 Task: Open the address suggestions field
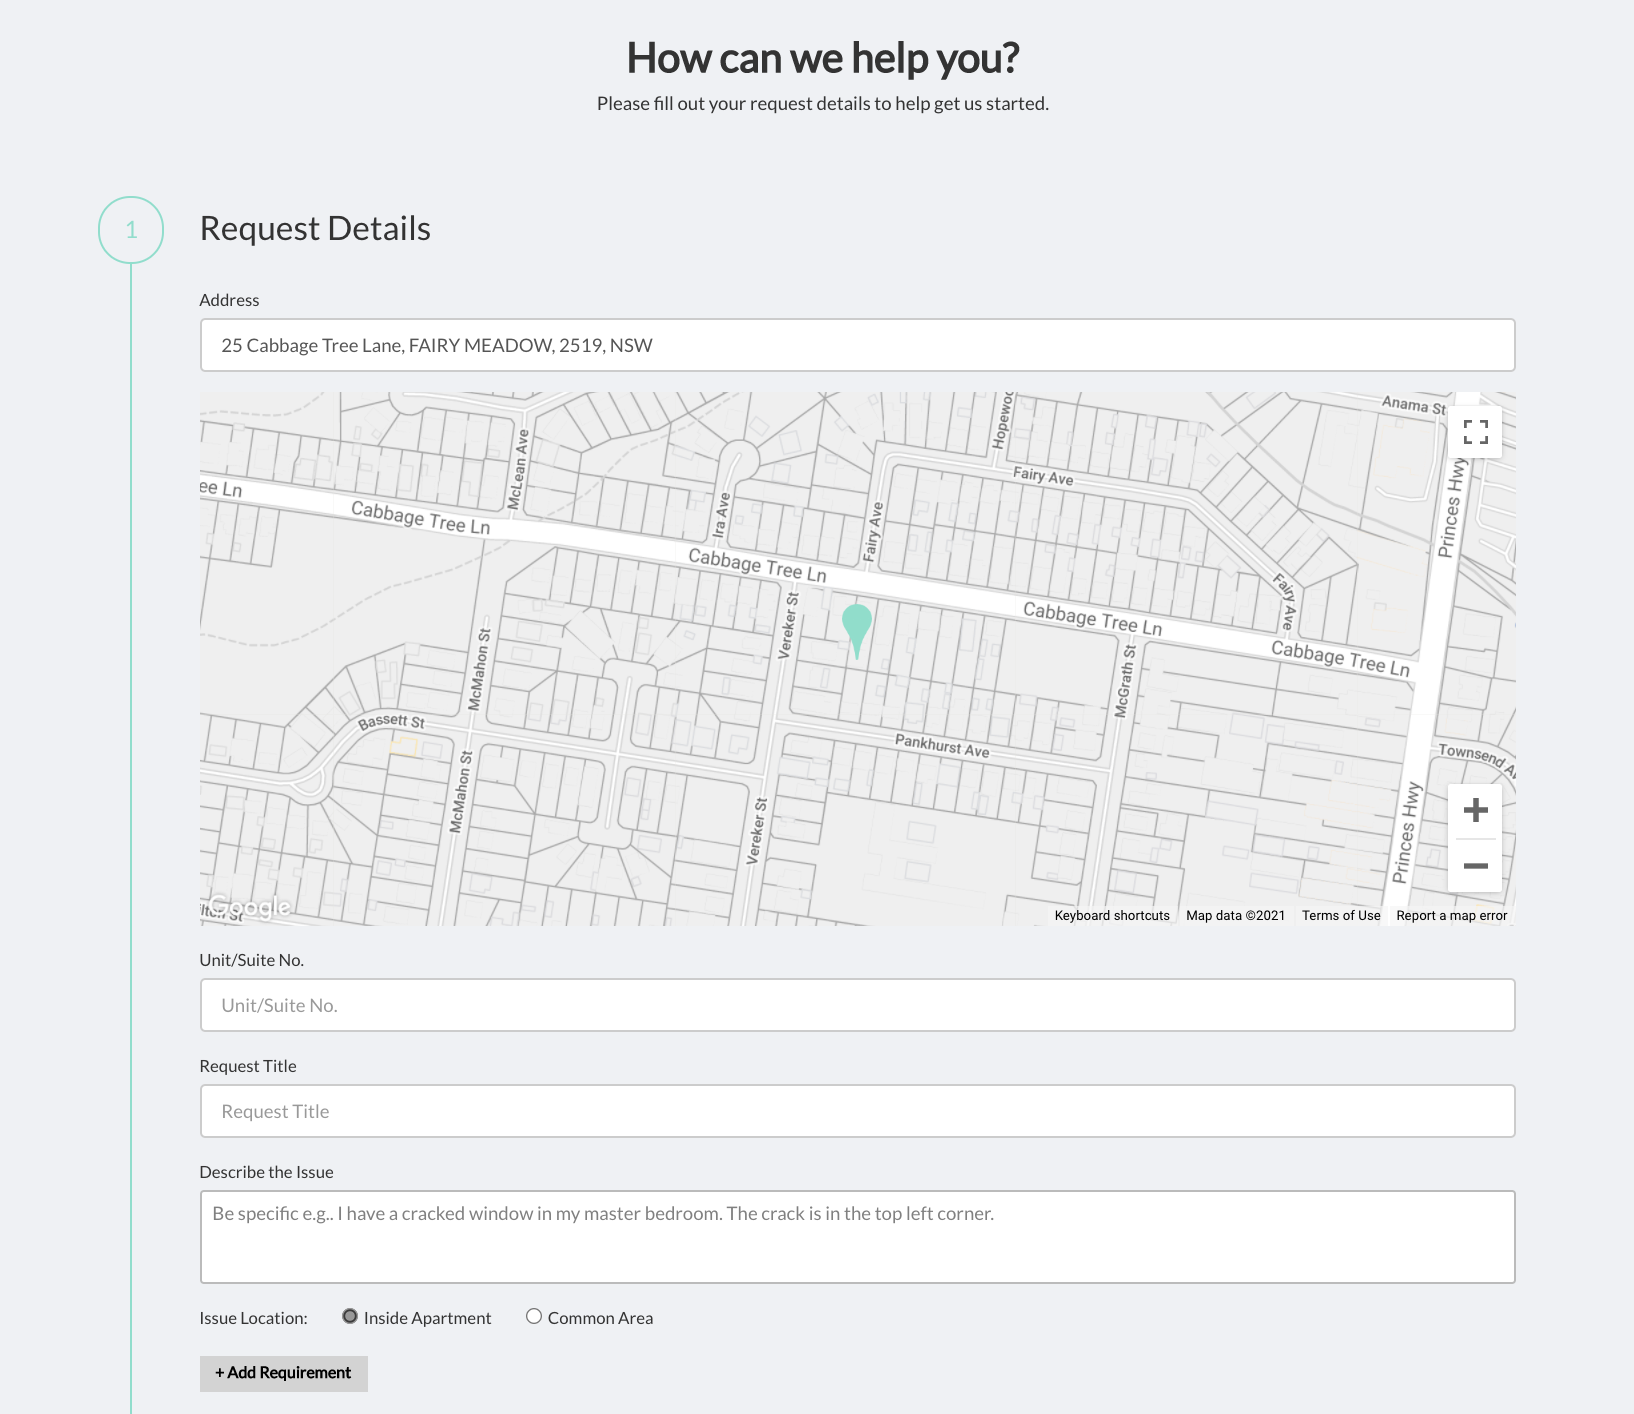[x=857, y=345]
